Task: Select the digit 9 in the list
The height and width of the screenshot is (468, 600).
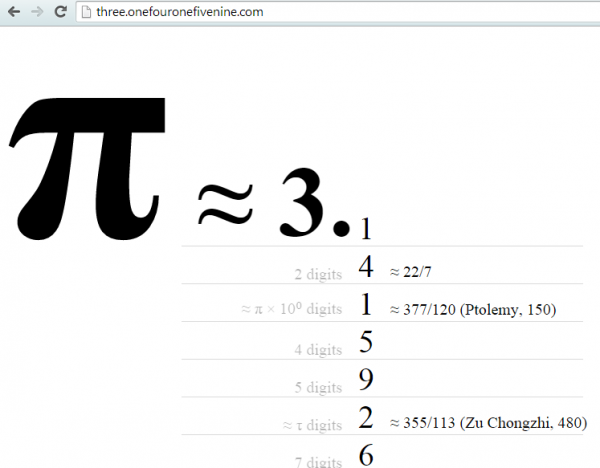Action: point(366,381)
